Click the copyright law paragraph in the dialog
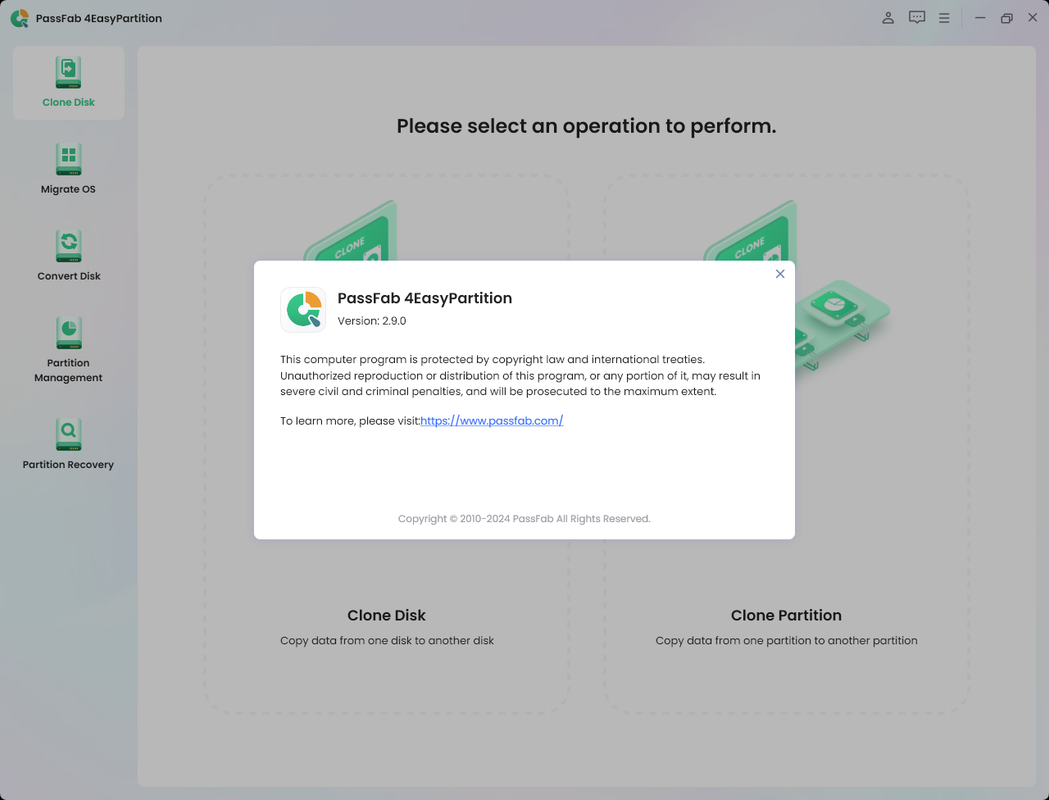The image size is (1049, 800). tap(520, 375)
